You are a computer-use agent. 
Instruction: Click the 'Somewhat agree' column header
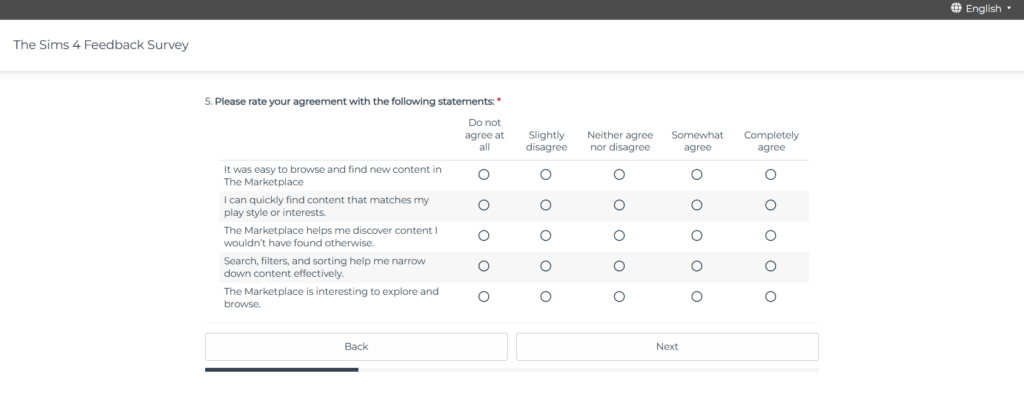click(697, 141)
